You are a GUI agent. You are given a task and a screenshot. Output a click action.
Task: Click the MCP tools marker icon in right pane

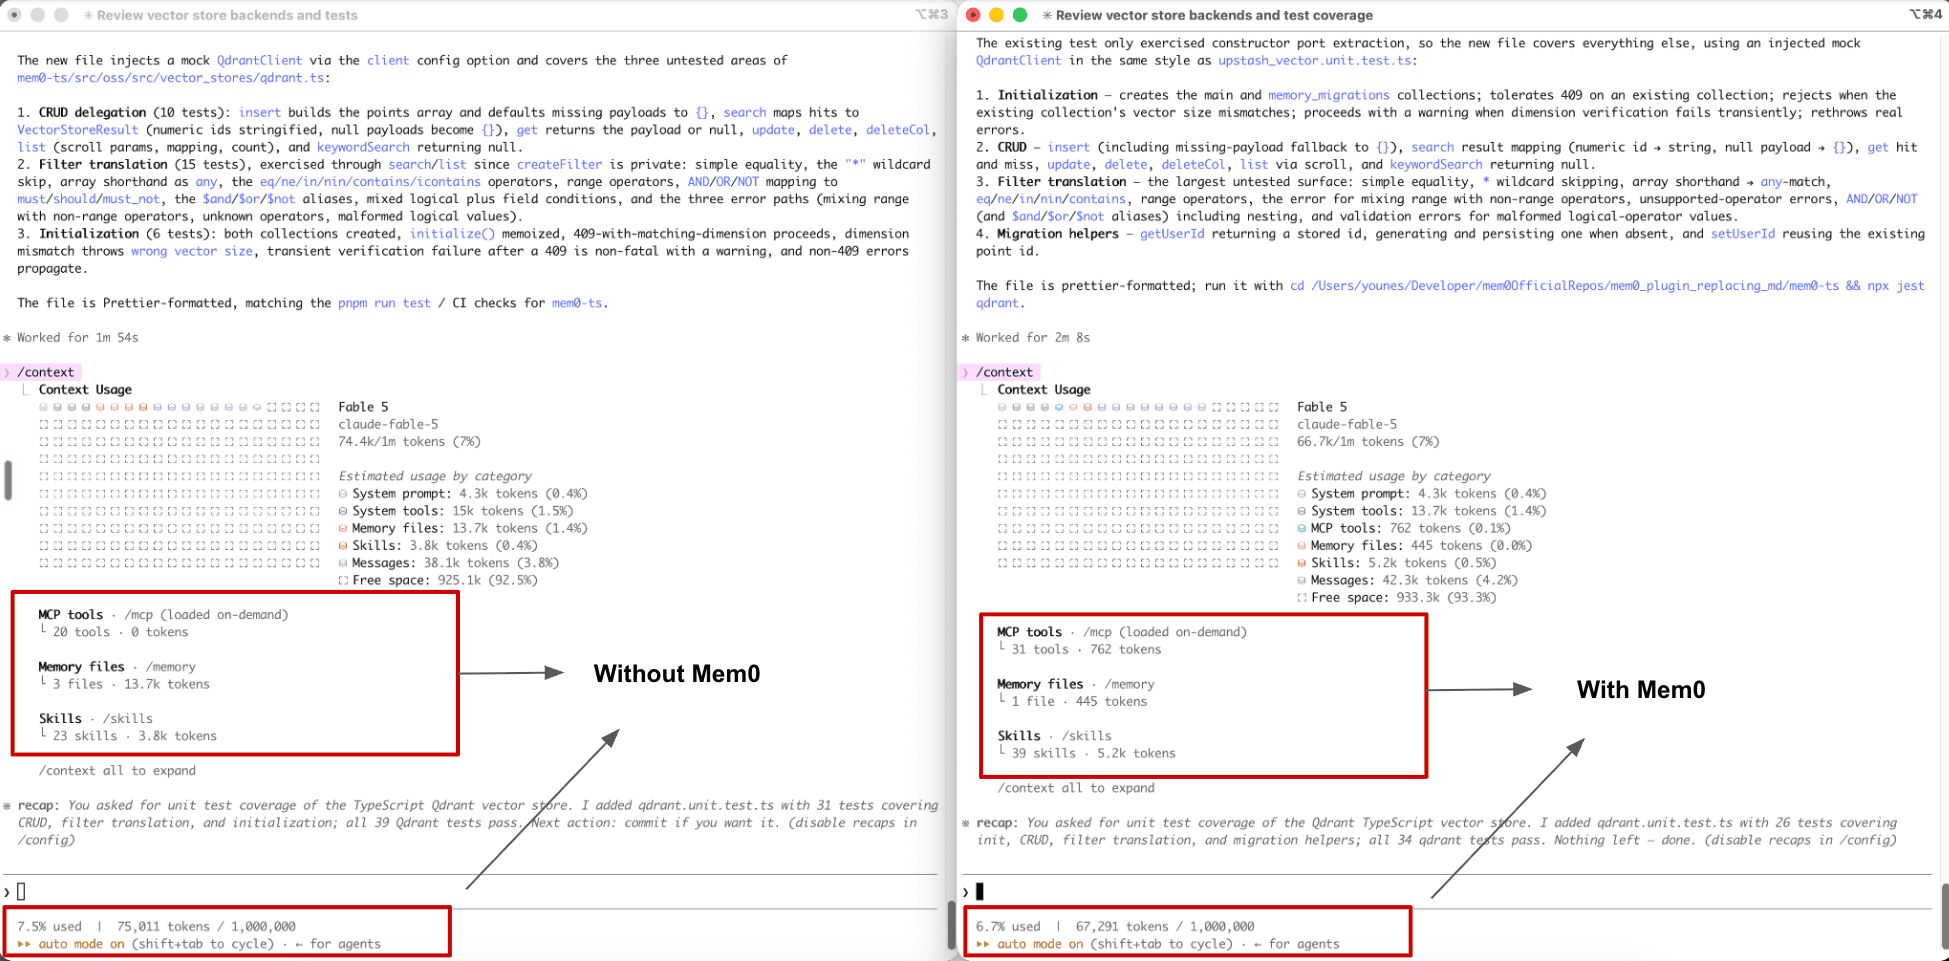(1302, 528)
